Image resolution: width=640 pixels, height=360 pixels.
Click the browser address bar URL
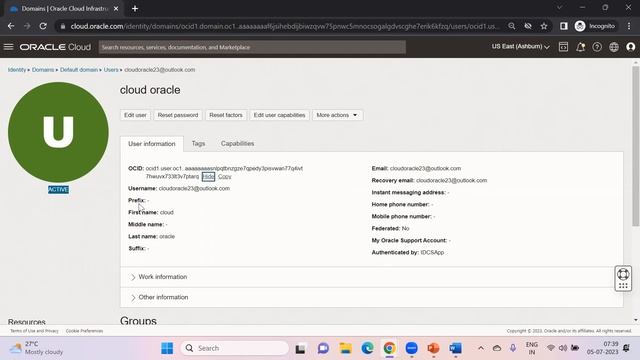pyautogui.click(x=284, y=26)
